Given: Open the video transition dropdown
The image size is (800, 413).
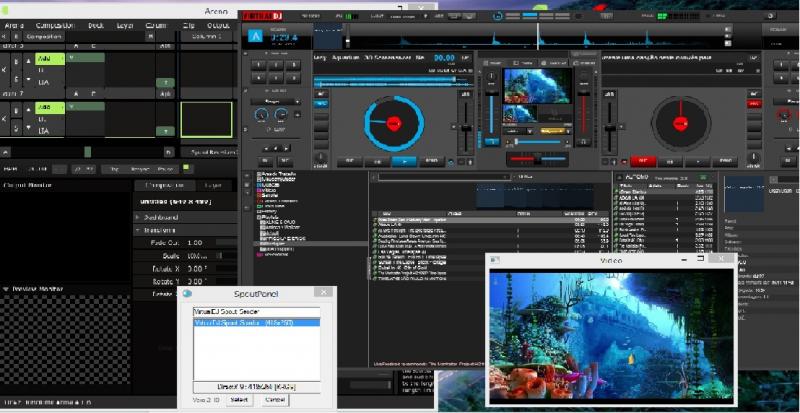Looking at the screenshot, I should click(518, 131).
